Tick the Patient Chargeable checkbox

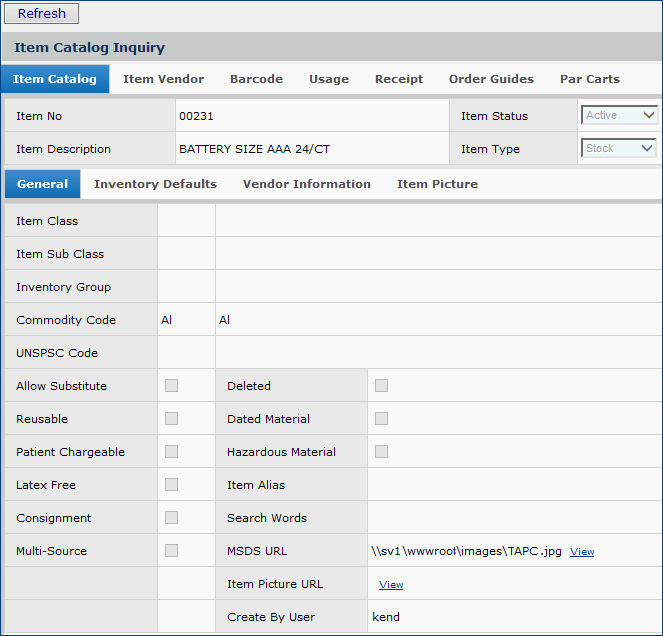tap(172, 452)
